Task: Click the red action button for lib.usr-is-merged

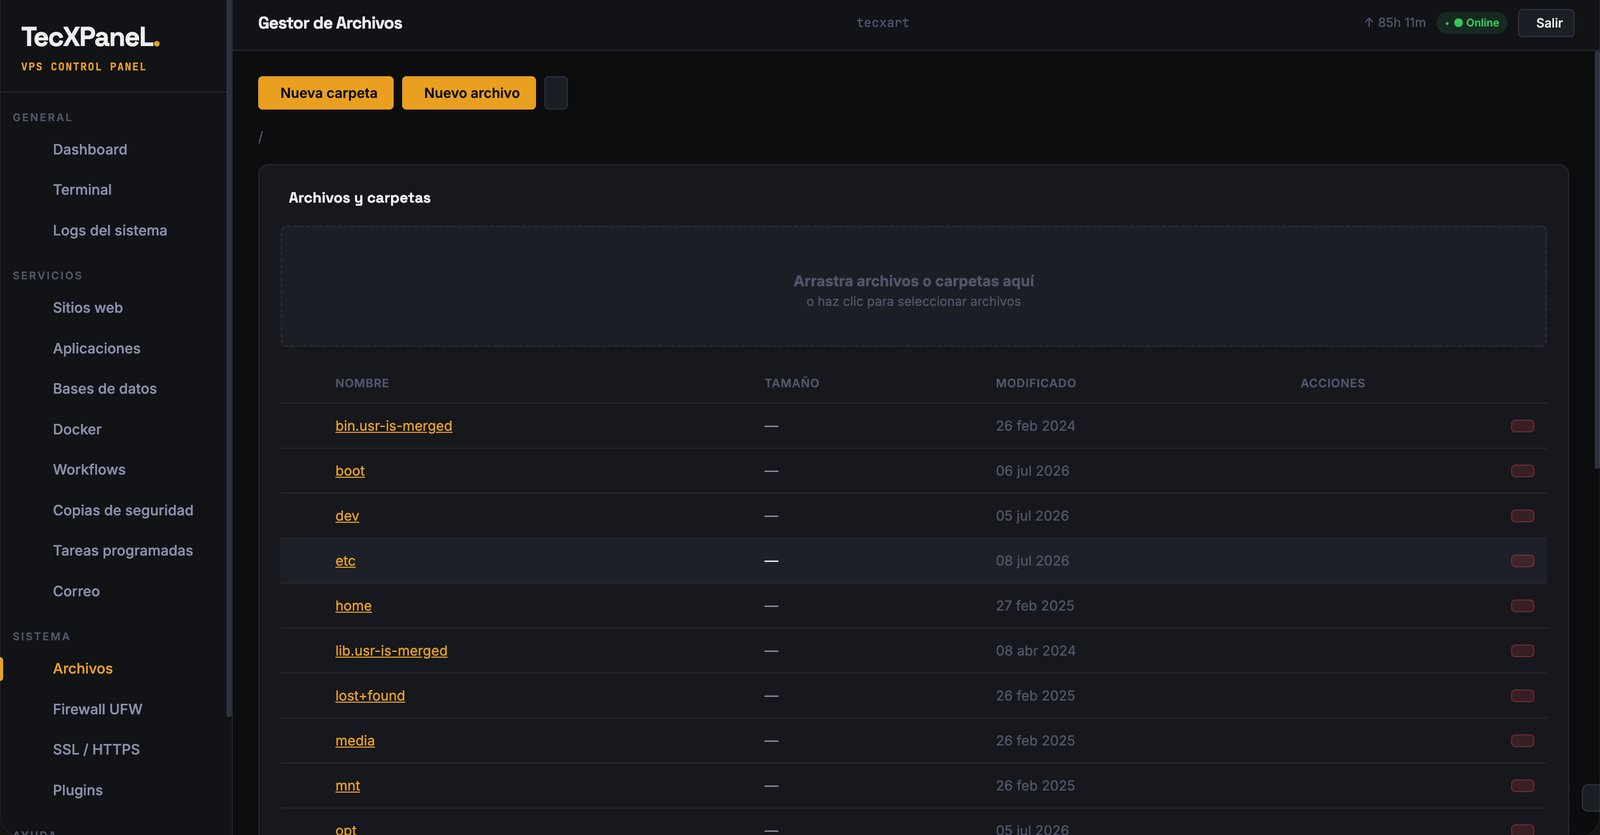Action: [1522, 651]
